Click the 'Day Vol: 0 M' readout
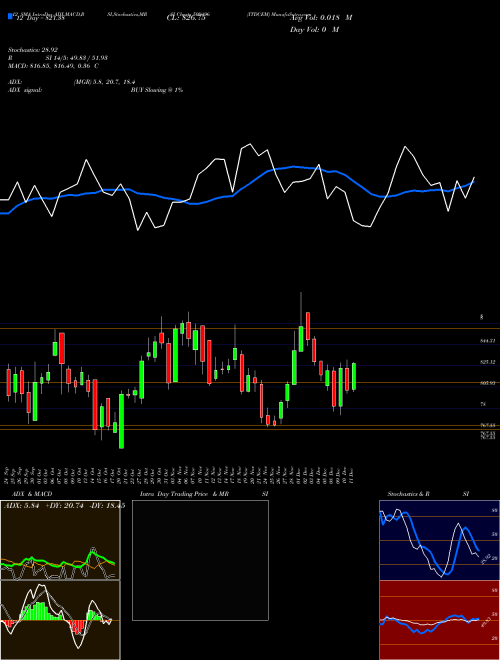 (314, 30)
